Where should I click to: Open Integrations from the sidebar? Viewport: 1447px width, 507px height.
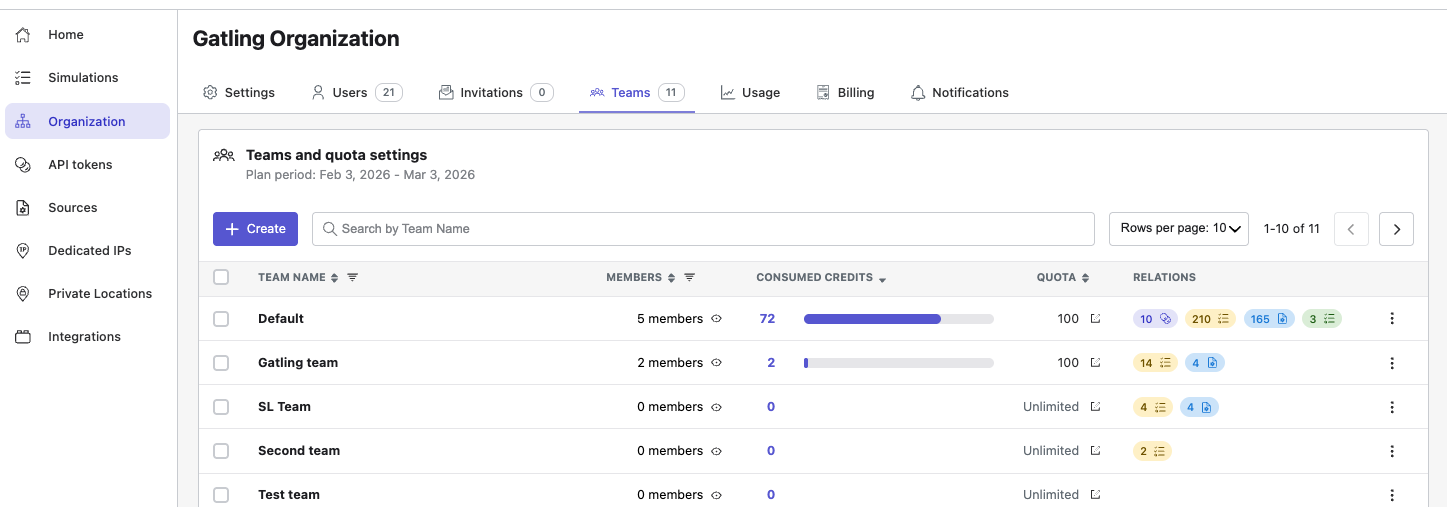point(84,337)
